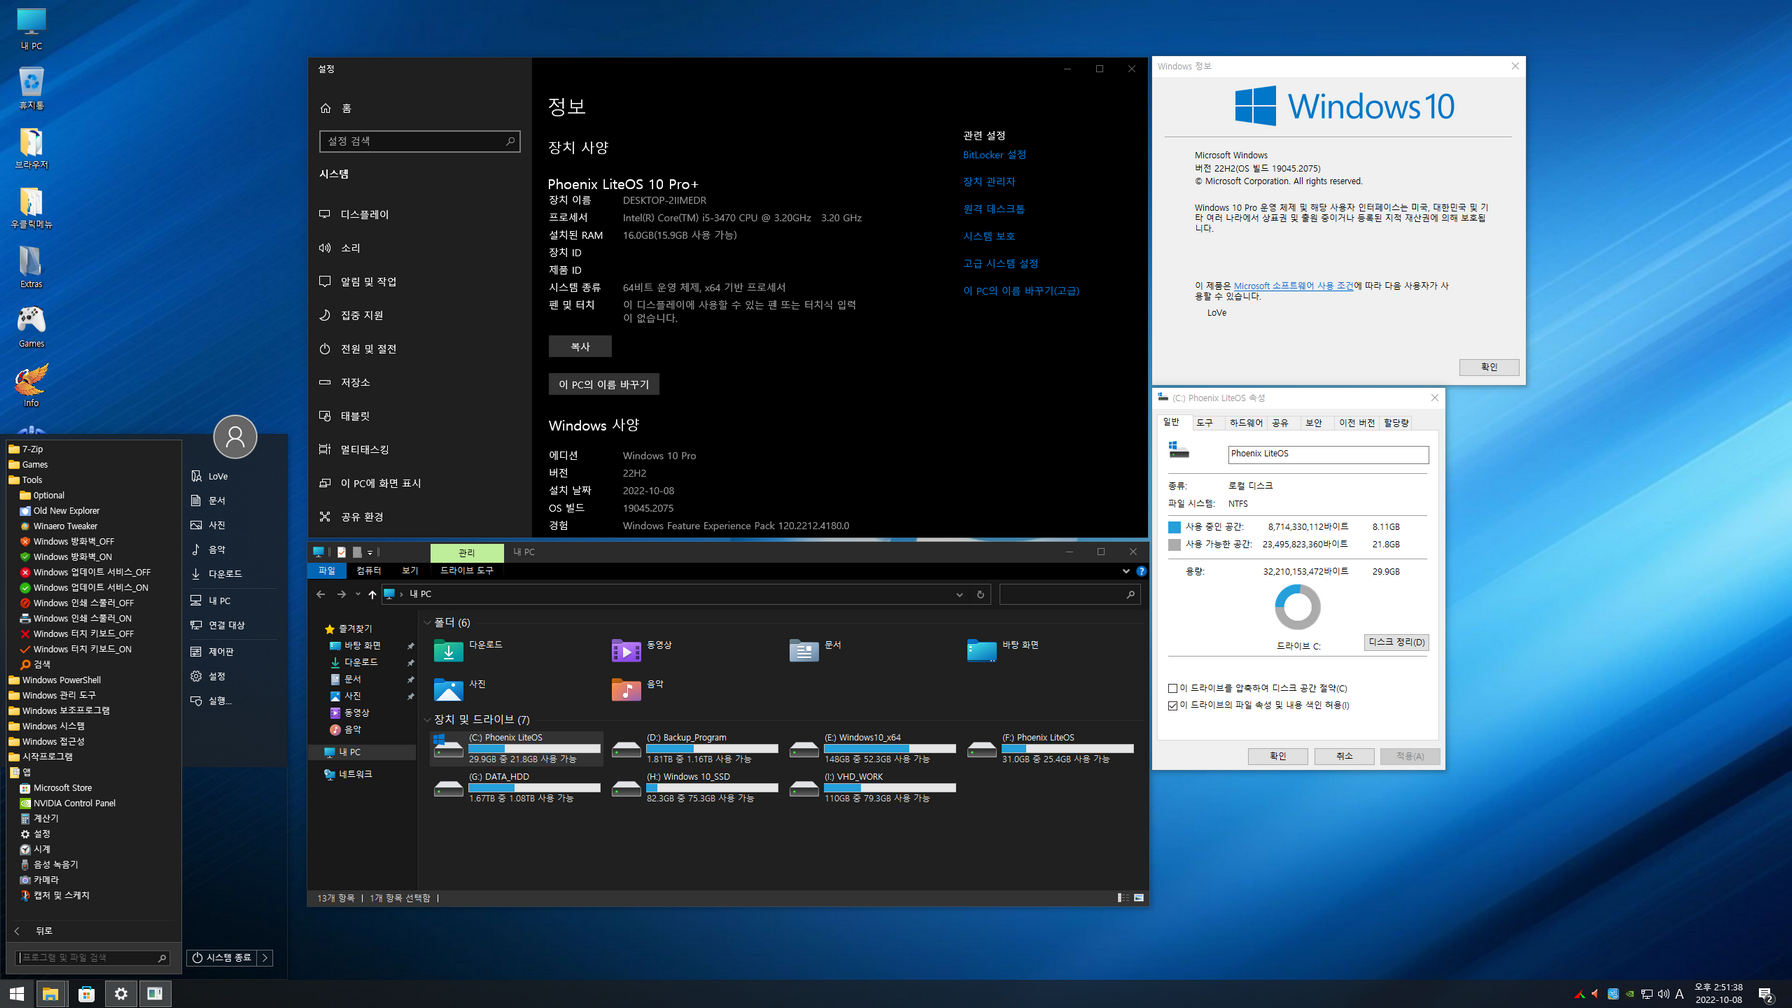Open 시스템 종료 options arrow
The height and width of the screenshot is (1008, 1792).
coord(265,958)
